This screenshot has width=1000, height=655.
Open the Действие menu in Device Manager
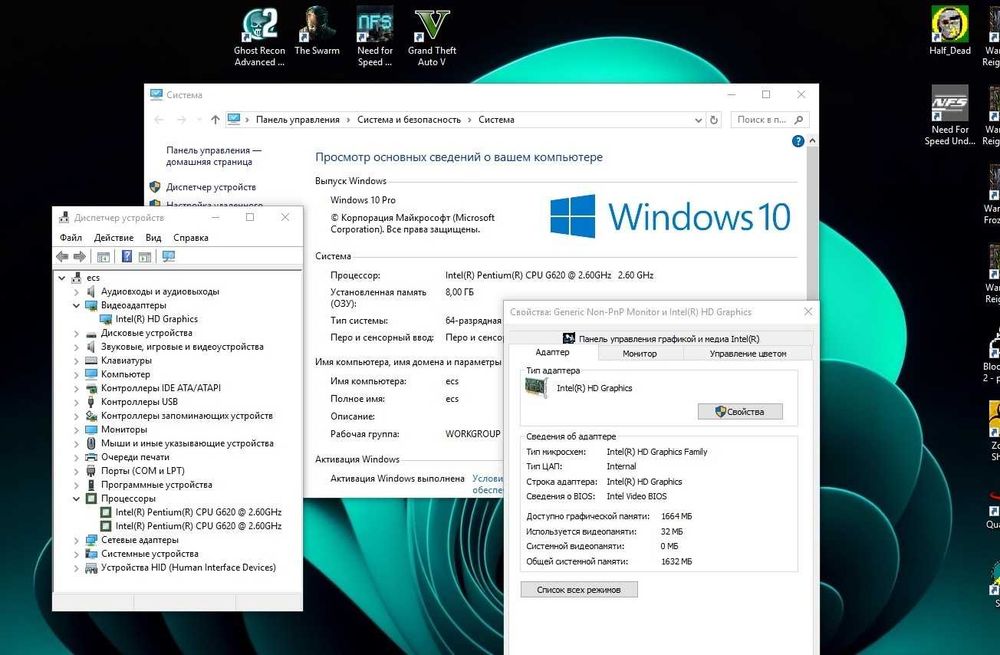click(x=114, y=238)
